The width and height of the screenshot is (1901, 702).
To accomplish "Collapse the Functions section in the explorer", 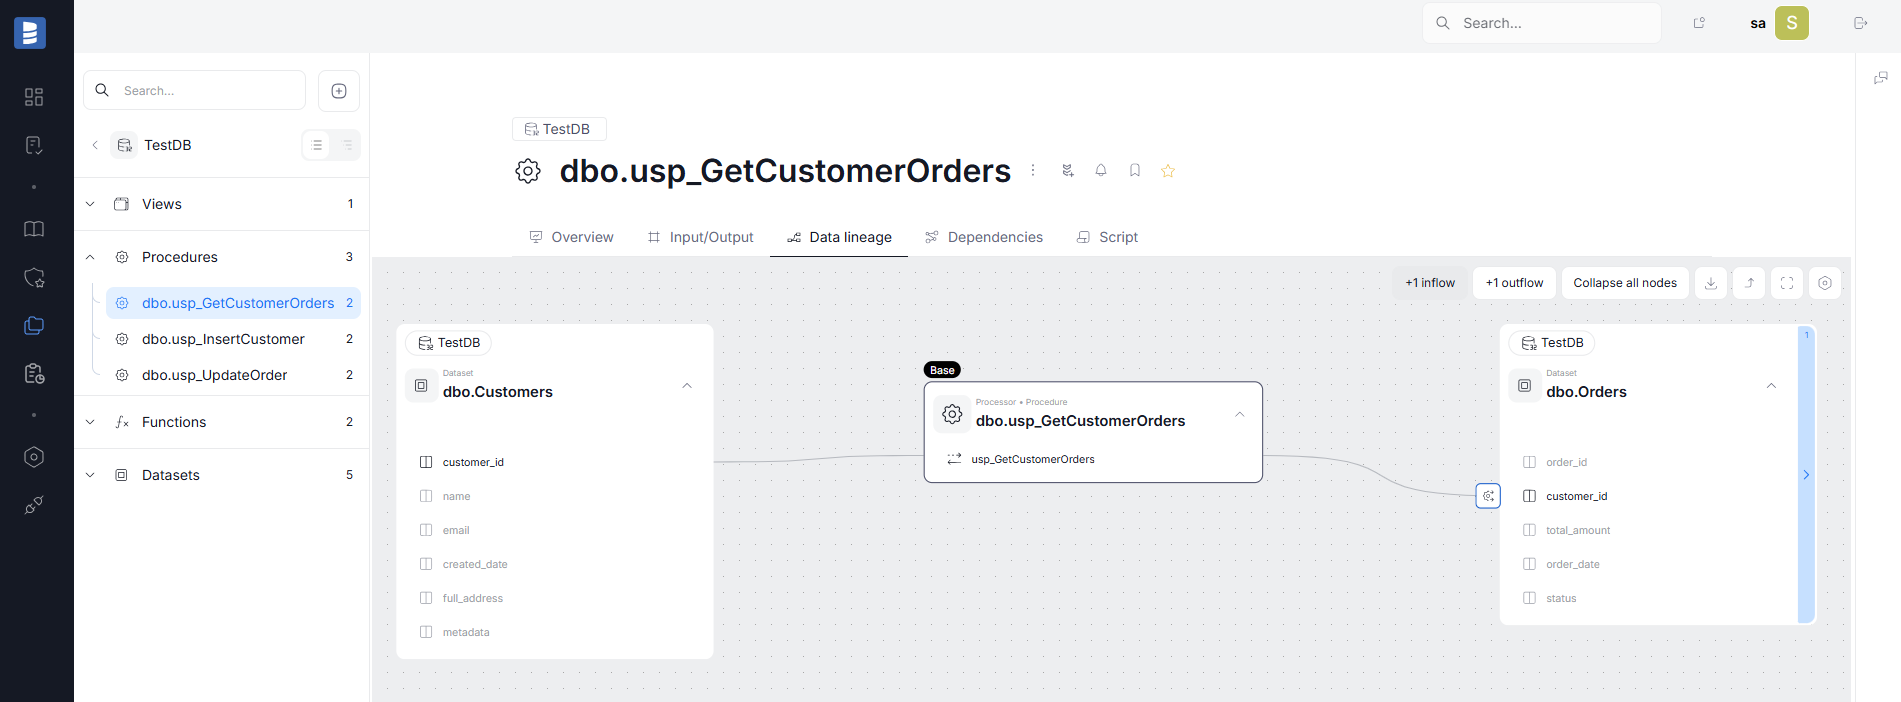I will 90,421.
